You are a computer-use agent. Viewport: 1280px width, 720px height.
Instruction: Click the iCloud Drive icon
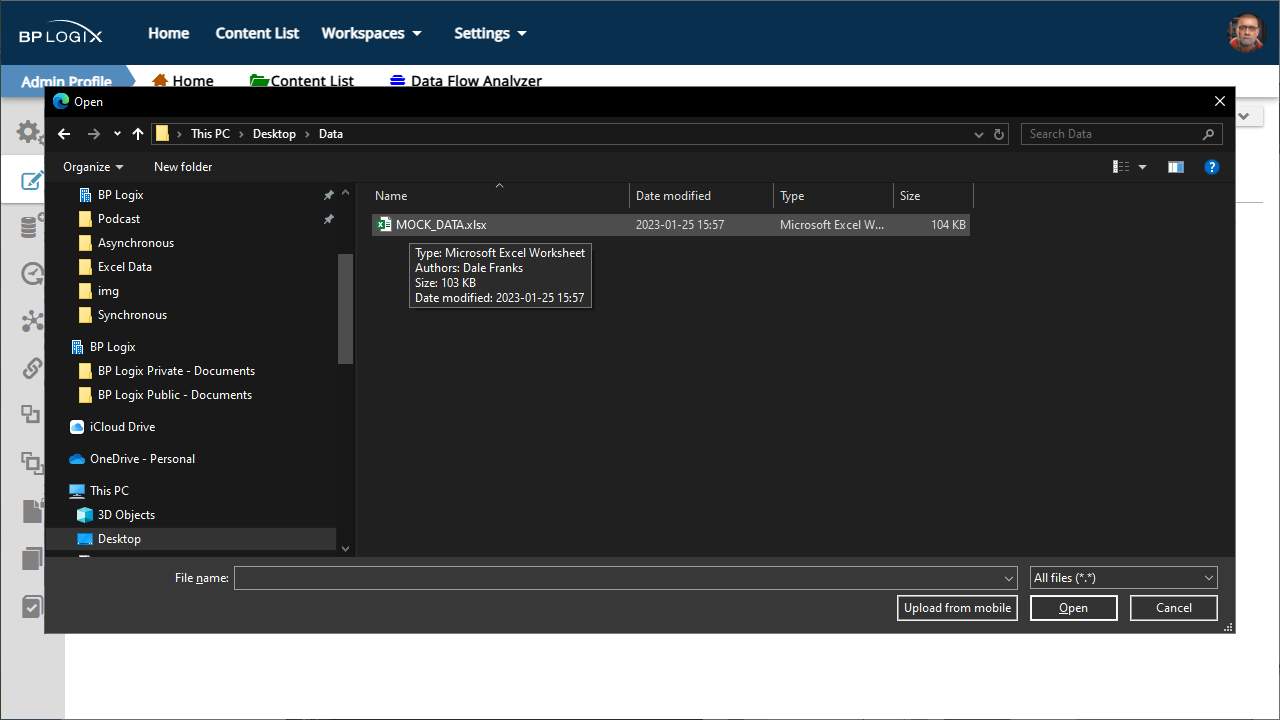(77, 427)
